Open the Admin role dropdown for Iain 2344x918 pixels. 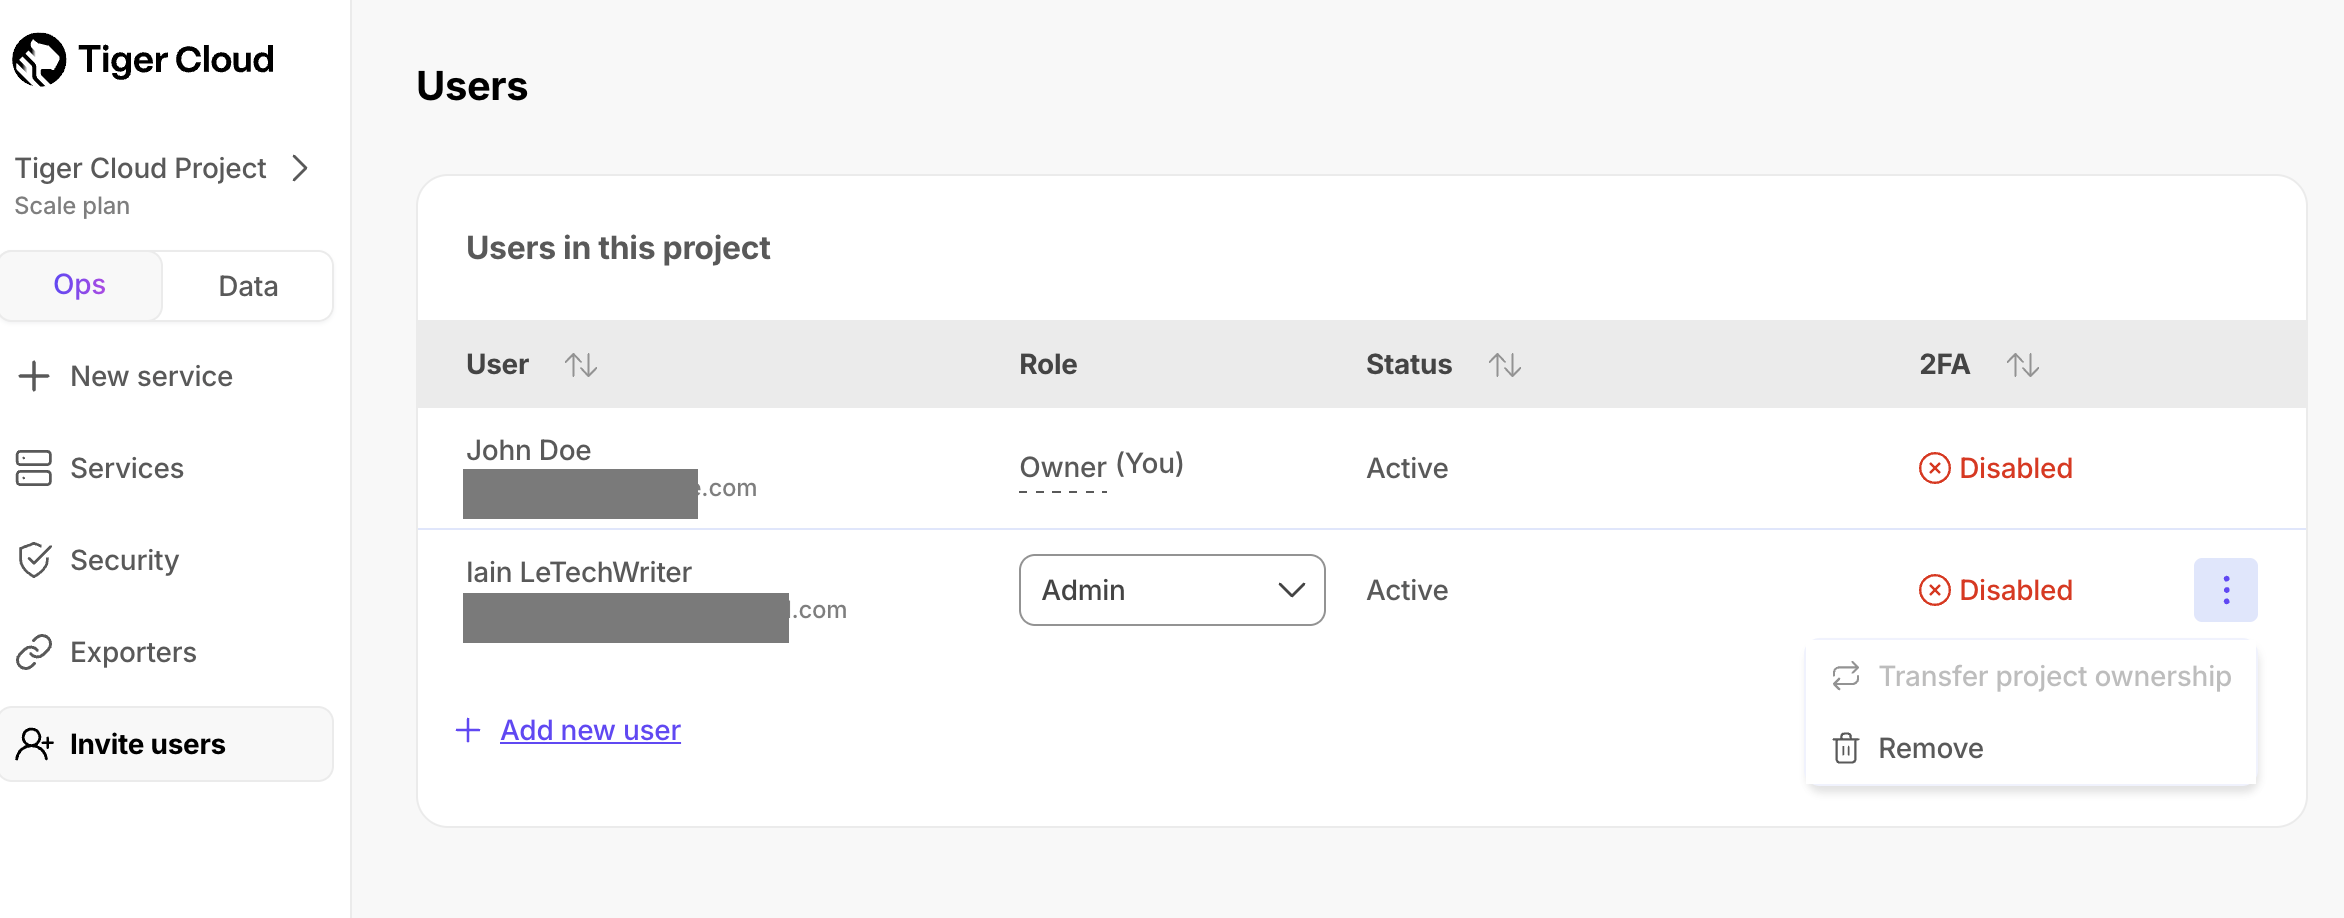pyautogui.click(x=1172, y=590)
